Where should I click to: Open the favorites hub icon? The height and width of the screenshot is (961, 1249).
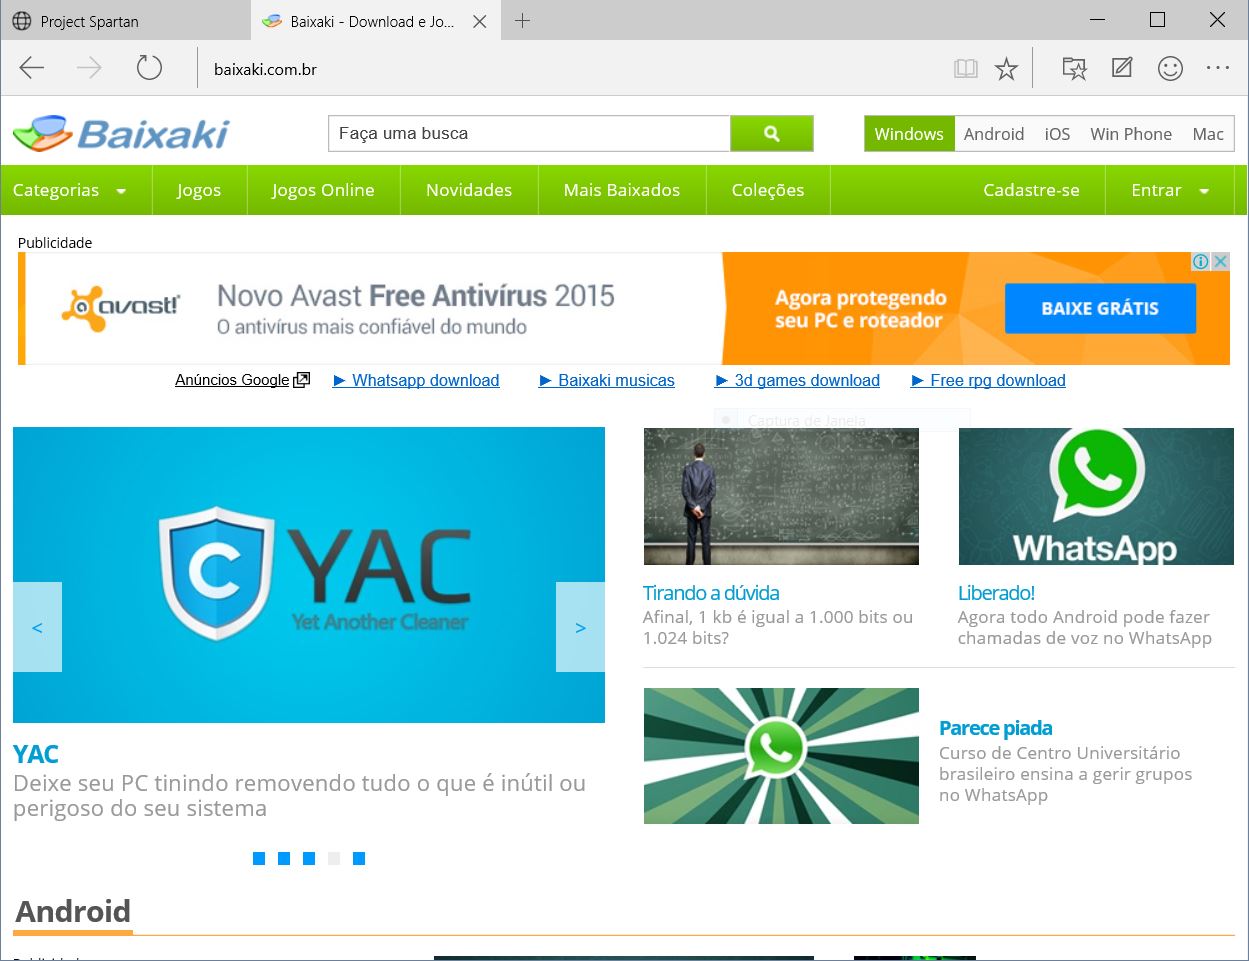pyautogui.click(x=1074, y=68)
